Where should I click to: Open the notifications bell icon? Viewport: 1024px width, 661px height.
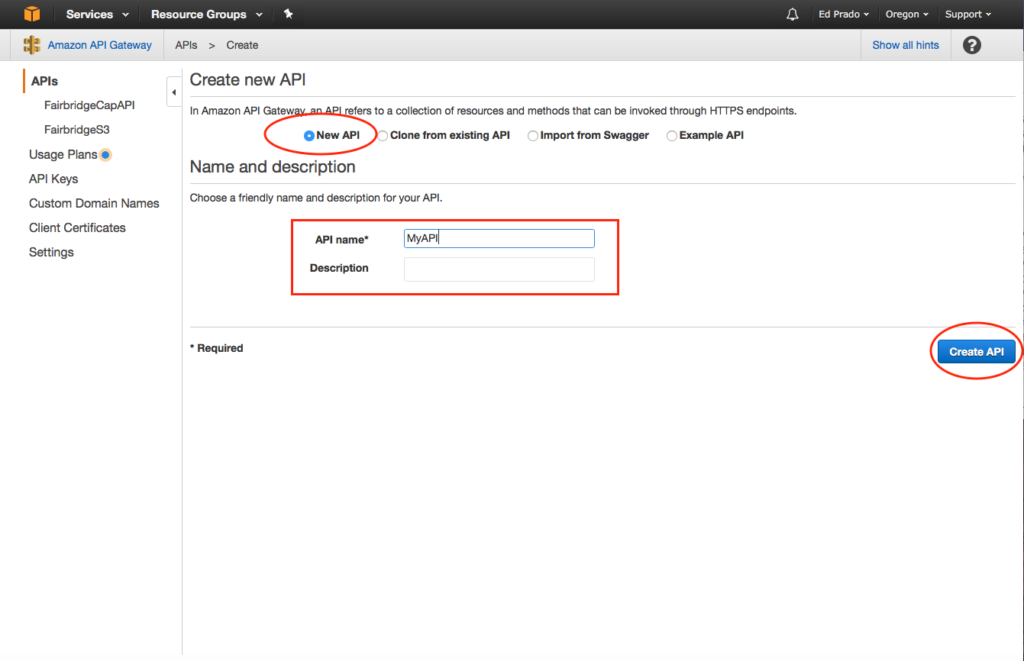pyautogui.click(x=793, y=14)
